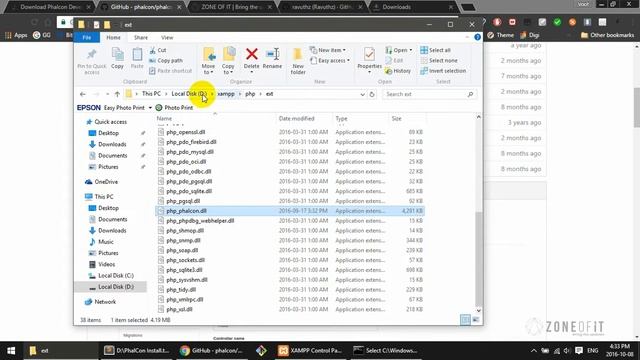Open the Move to dropdown
Screen dimensions: 640x360
208,61
